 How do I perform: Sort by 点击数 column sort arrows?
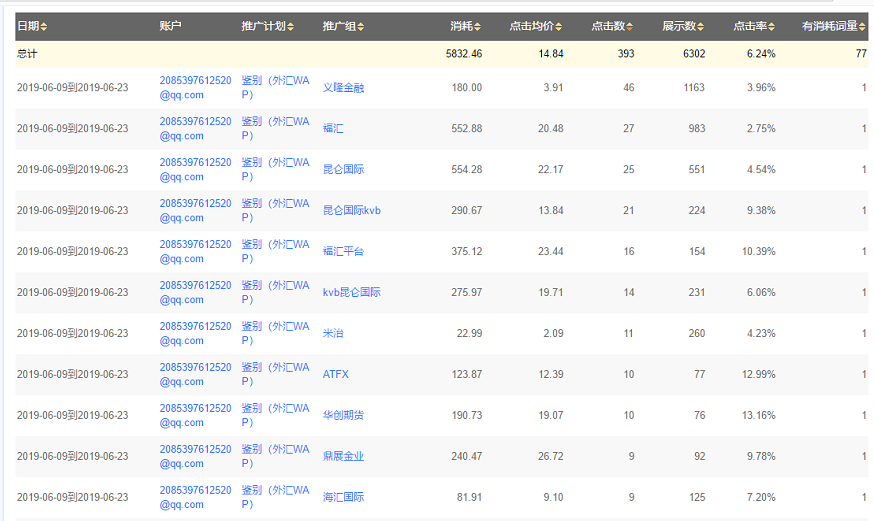(629, 27)
